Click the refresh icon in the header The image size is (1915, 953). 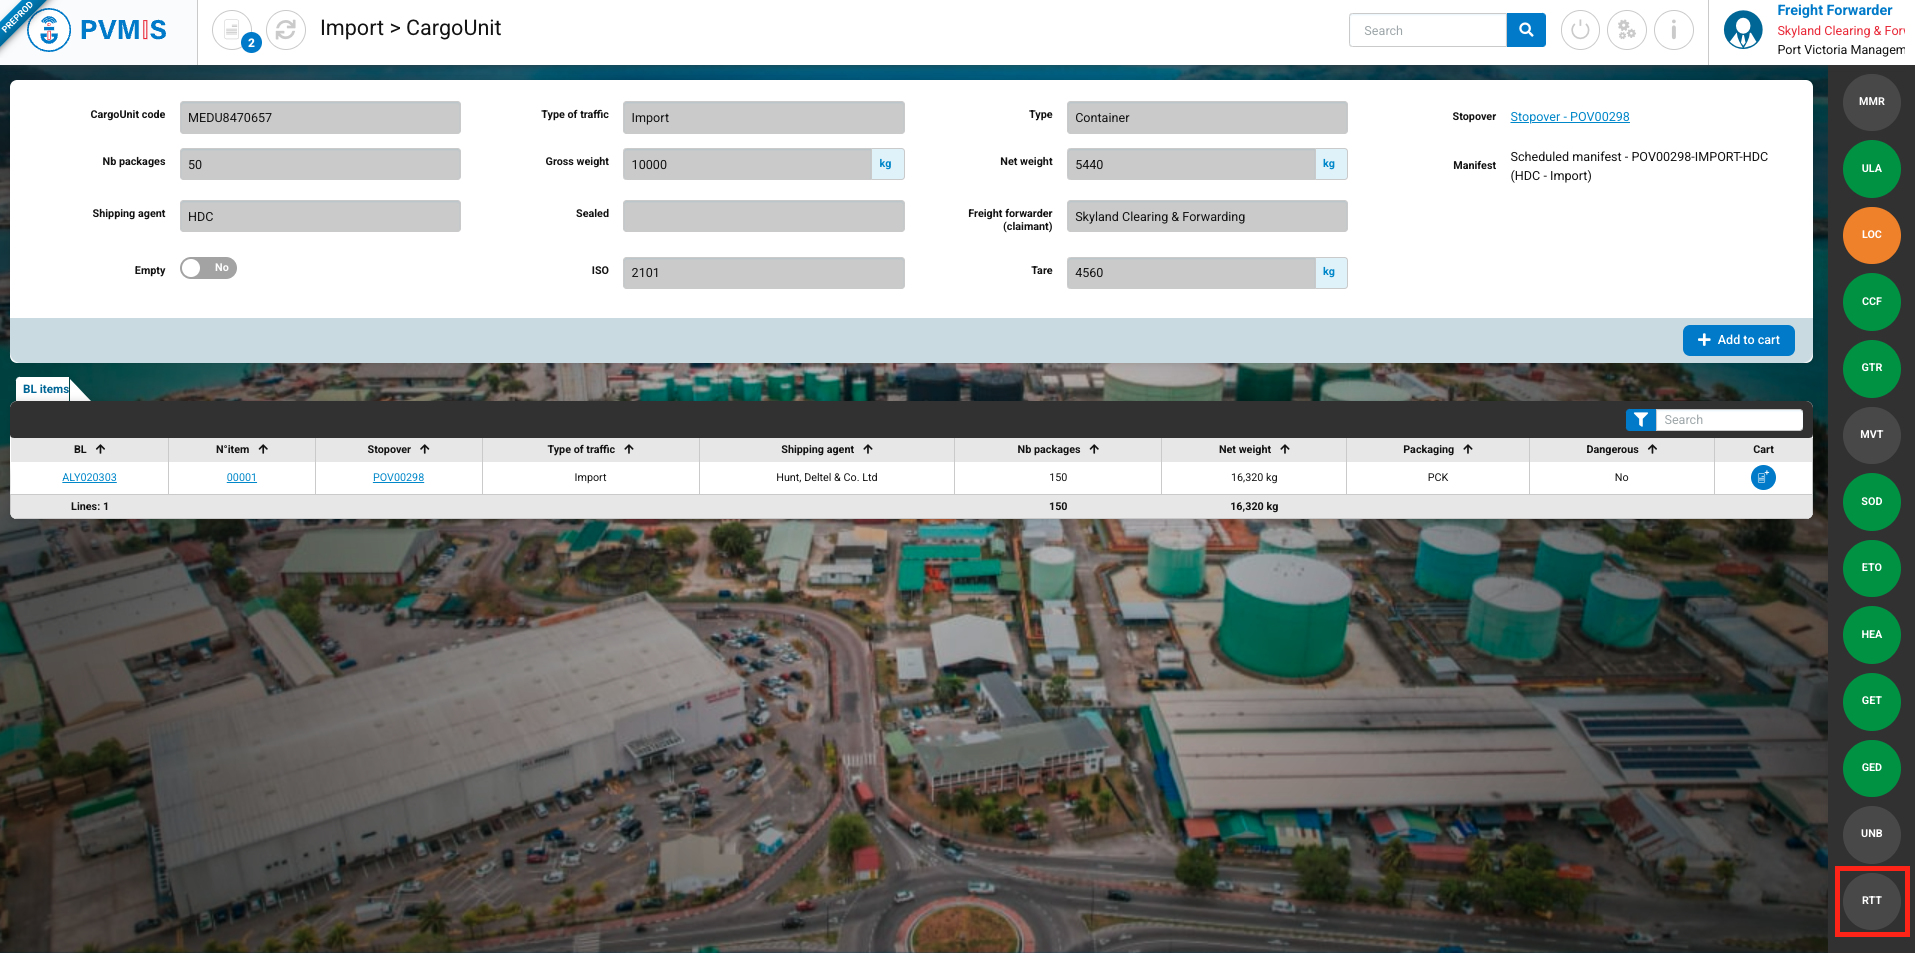(286, 31)
